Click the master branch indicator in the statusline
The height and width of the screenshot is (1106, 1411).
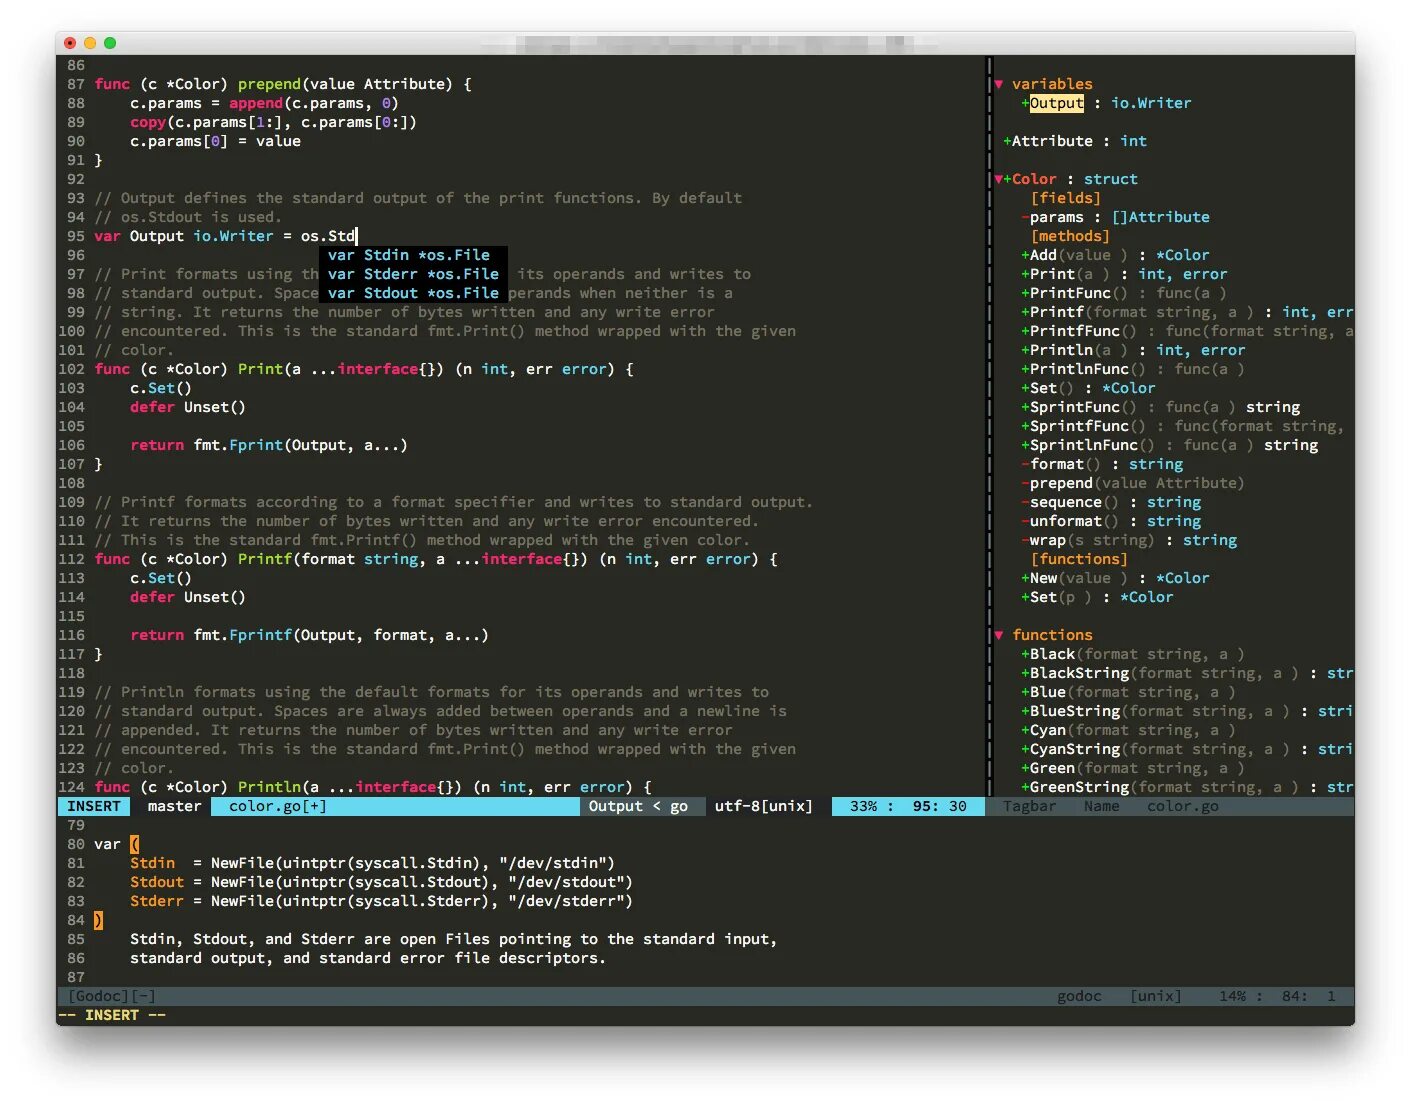click(172, 806)
